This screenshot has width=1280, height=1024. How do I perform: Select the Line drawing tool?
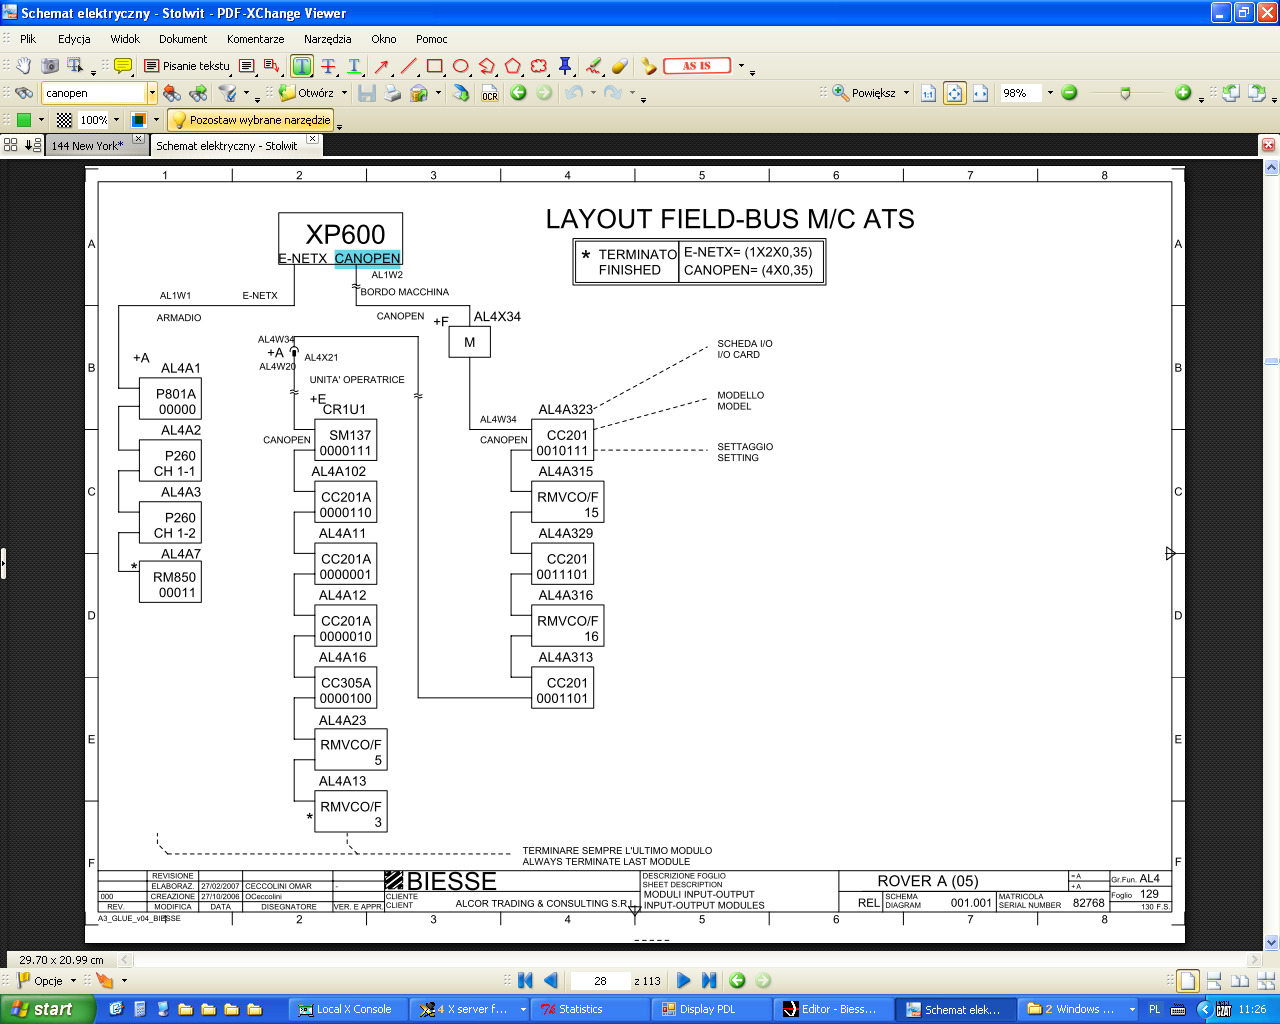pos(408,66)
